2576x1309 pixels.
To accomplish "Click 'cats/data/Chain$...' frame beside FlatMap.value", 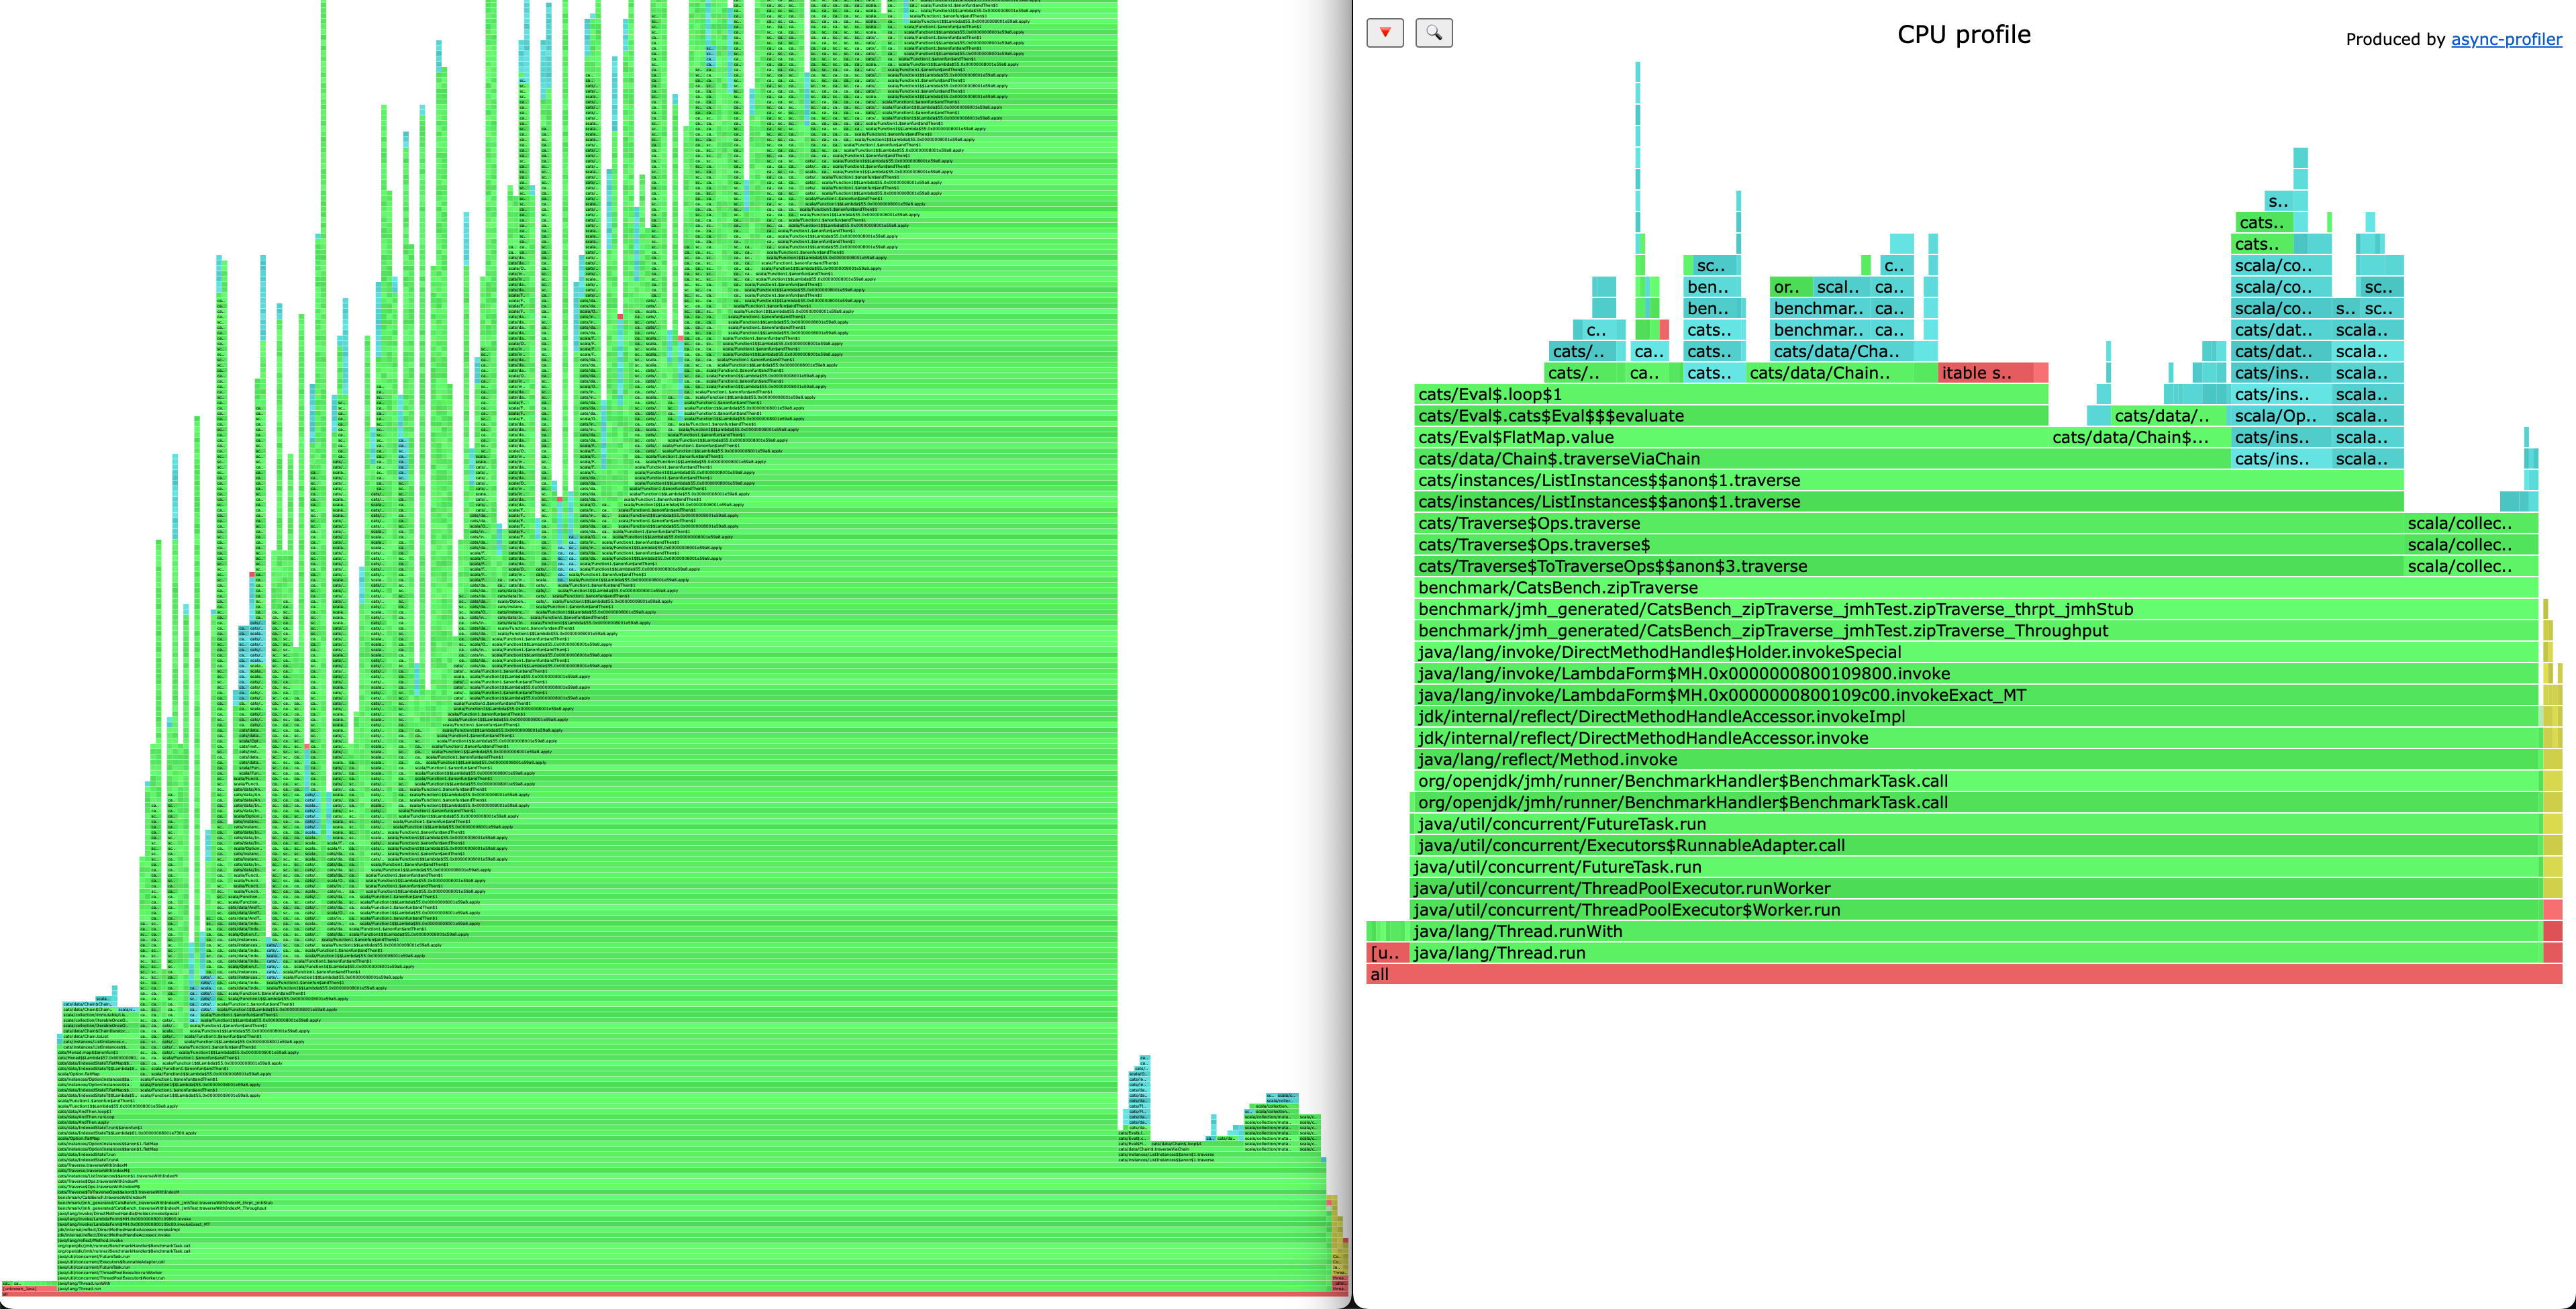I will point(2140,437).
